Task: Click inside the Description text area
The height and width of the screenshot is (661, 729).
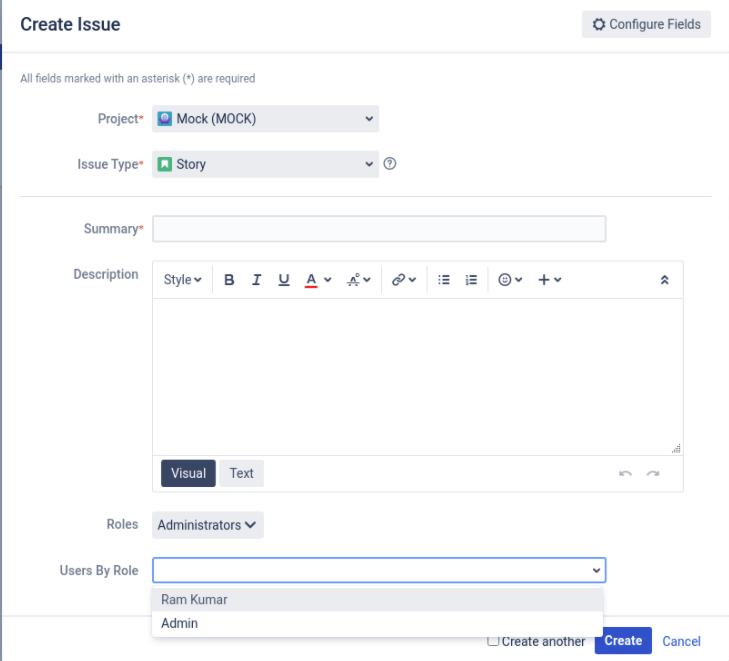Action: [418, 377]
